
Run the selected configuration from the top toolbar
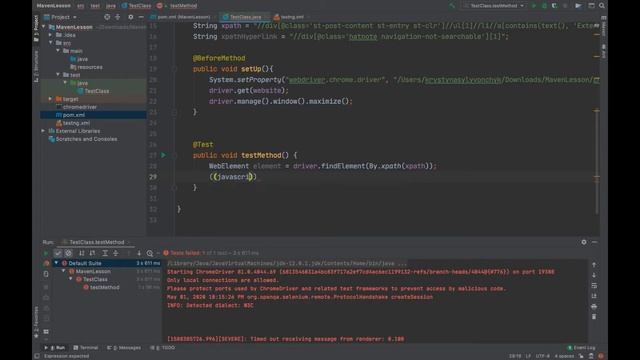click(534, 6)
